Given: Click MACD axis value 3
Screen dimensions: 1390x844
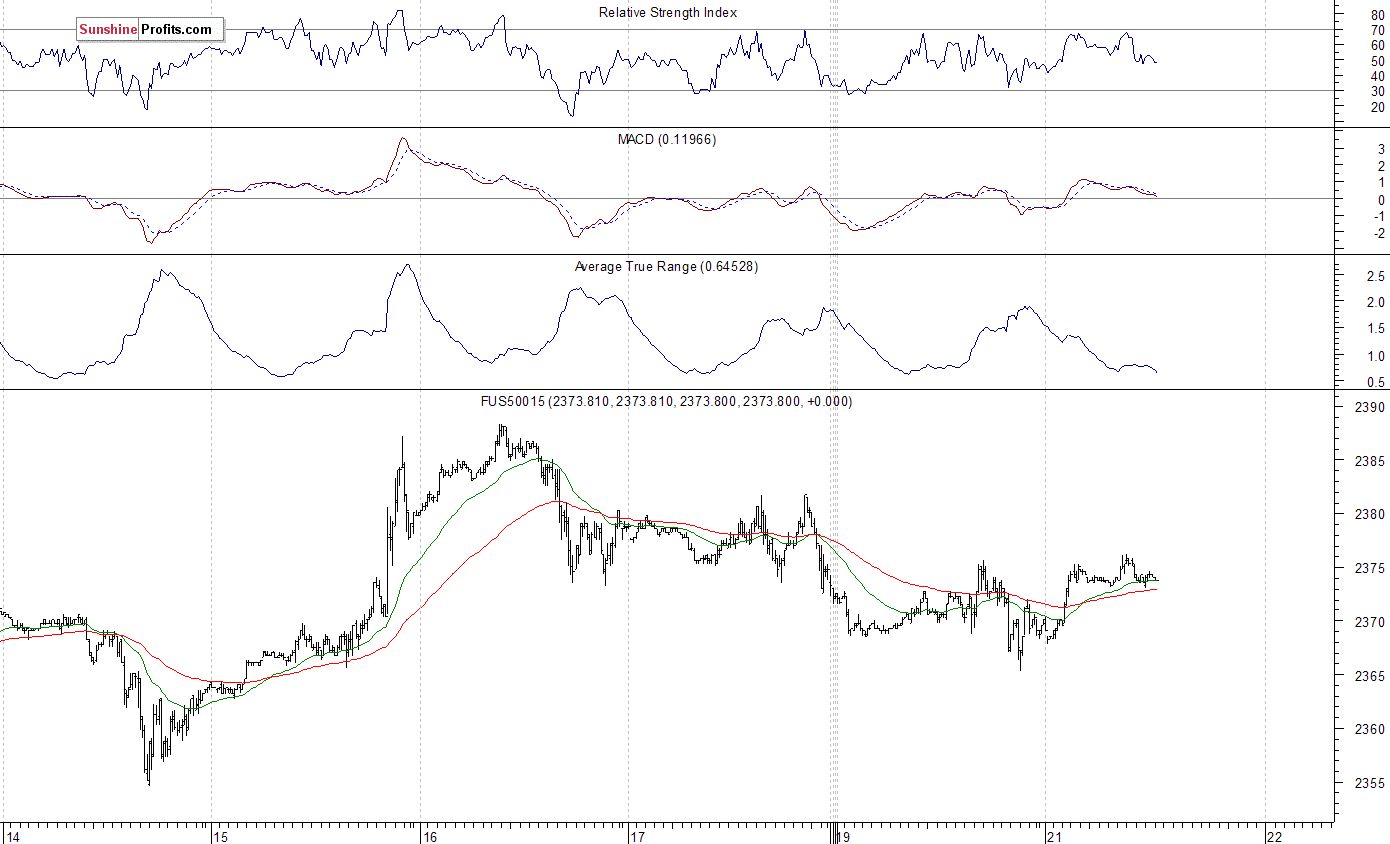Looking at the screenshot, I should click(x=1380, y=150).
